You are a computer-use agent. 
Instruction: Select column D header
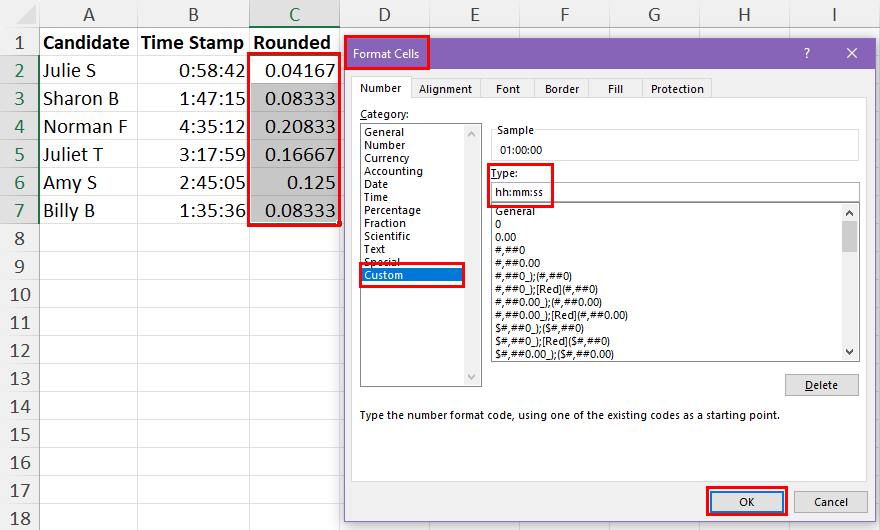click(384, 14)
